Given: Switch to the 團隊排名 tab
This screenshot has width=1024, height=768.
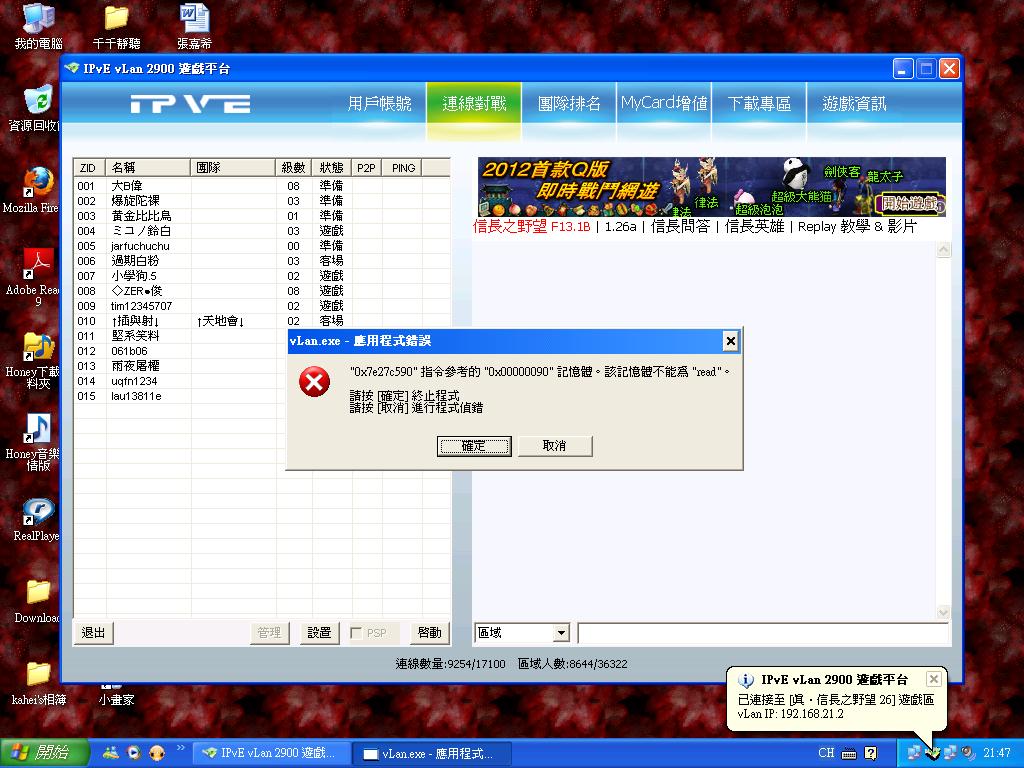Looking at the screenshot, I should pyautogui.click(x=569, y=104).
